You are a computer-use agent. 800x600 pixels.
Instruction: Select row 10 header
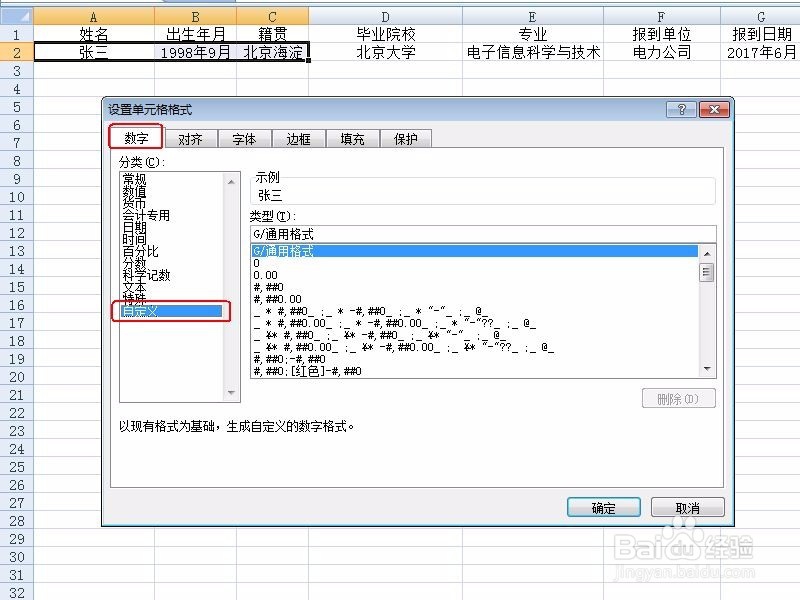(x=16, y=197)
